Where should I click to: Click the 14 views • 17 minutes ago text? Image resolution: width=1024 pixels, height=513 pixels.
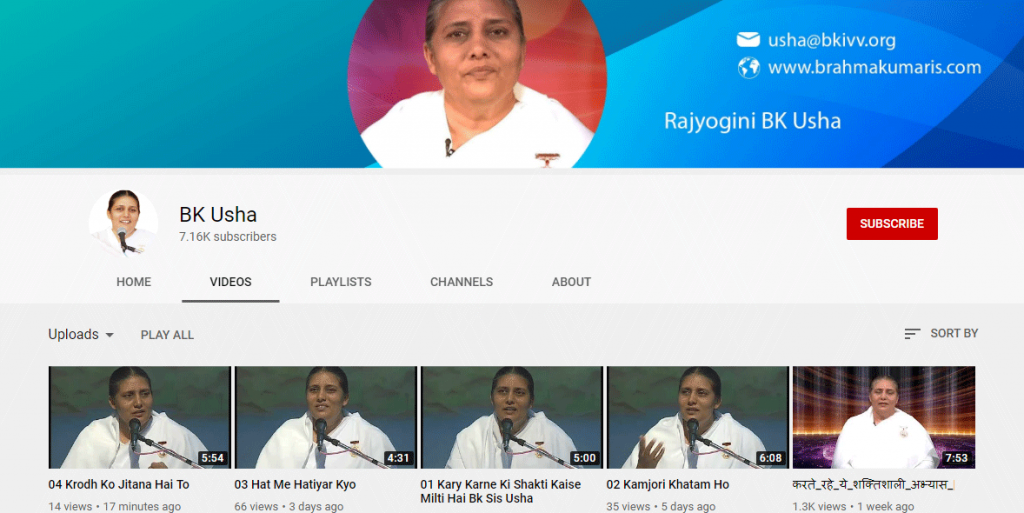[x=114, y=506]
